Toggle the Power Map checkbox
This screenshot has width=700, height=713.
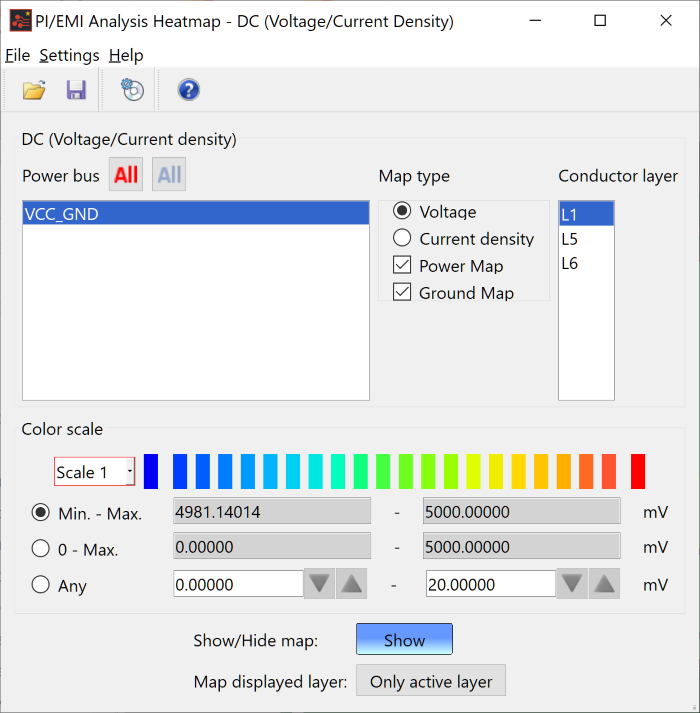402,265
